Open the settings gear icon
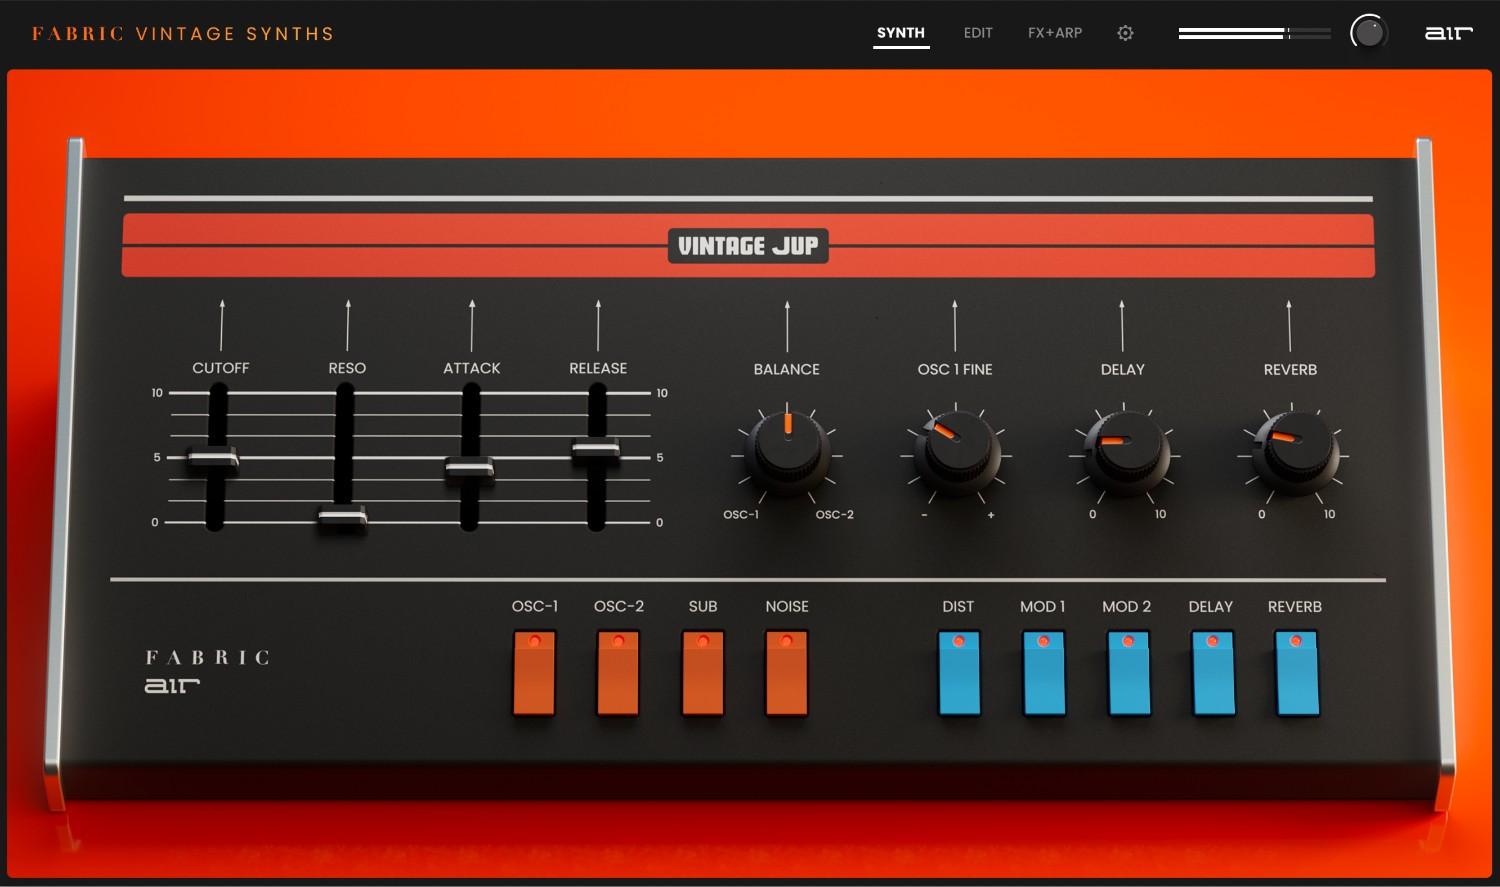 tap(1124, 33)
